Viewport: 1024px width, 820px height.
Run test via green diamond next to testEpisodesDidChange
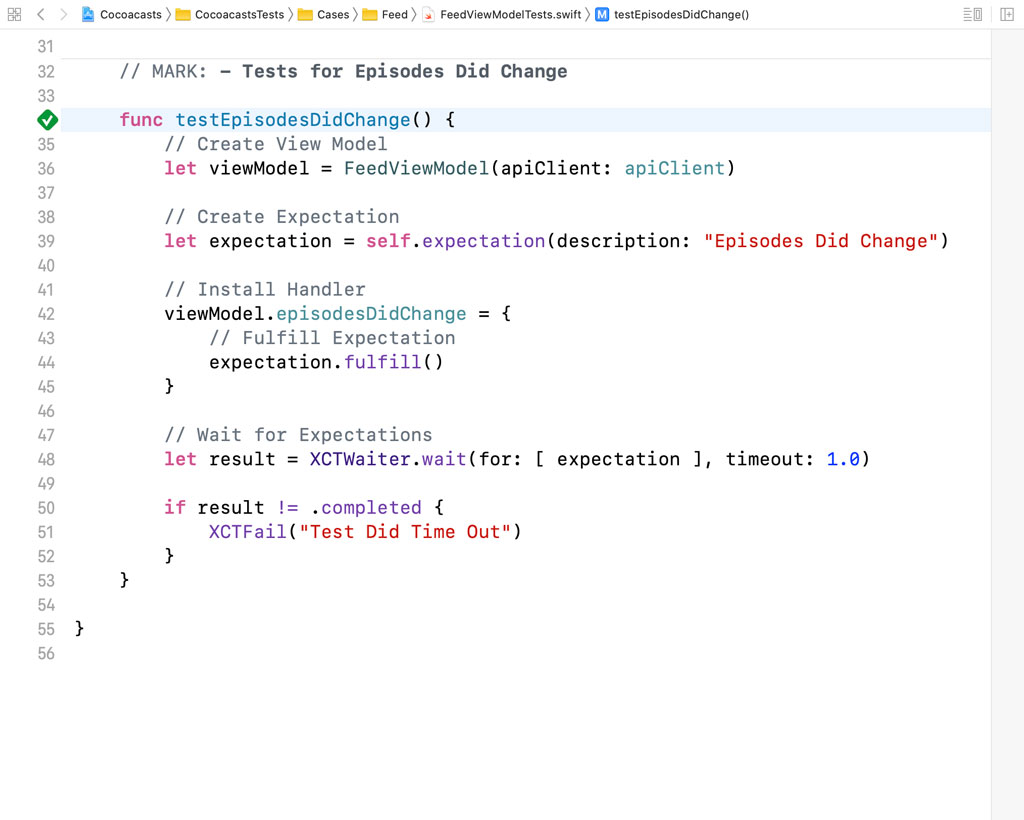(x=46, y=119)
